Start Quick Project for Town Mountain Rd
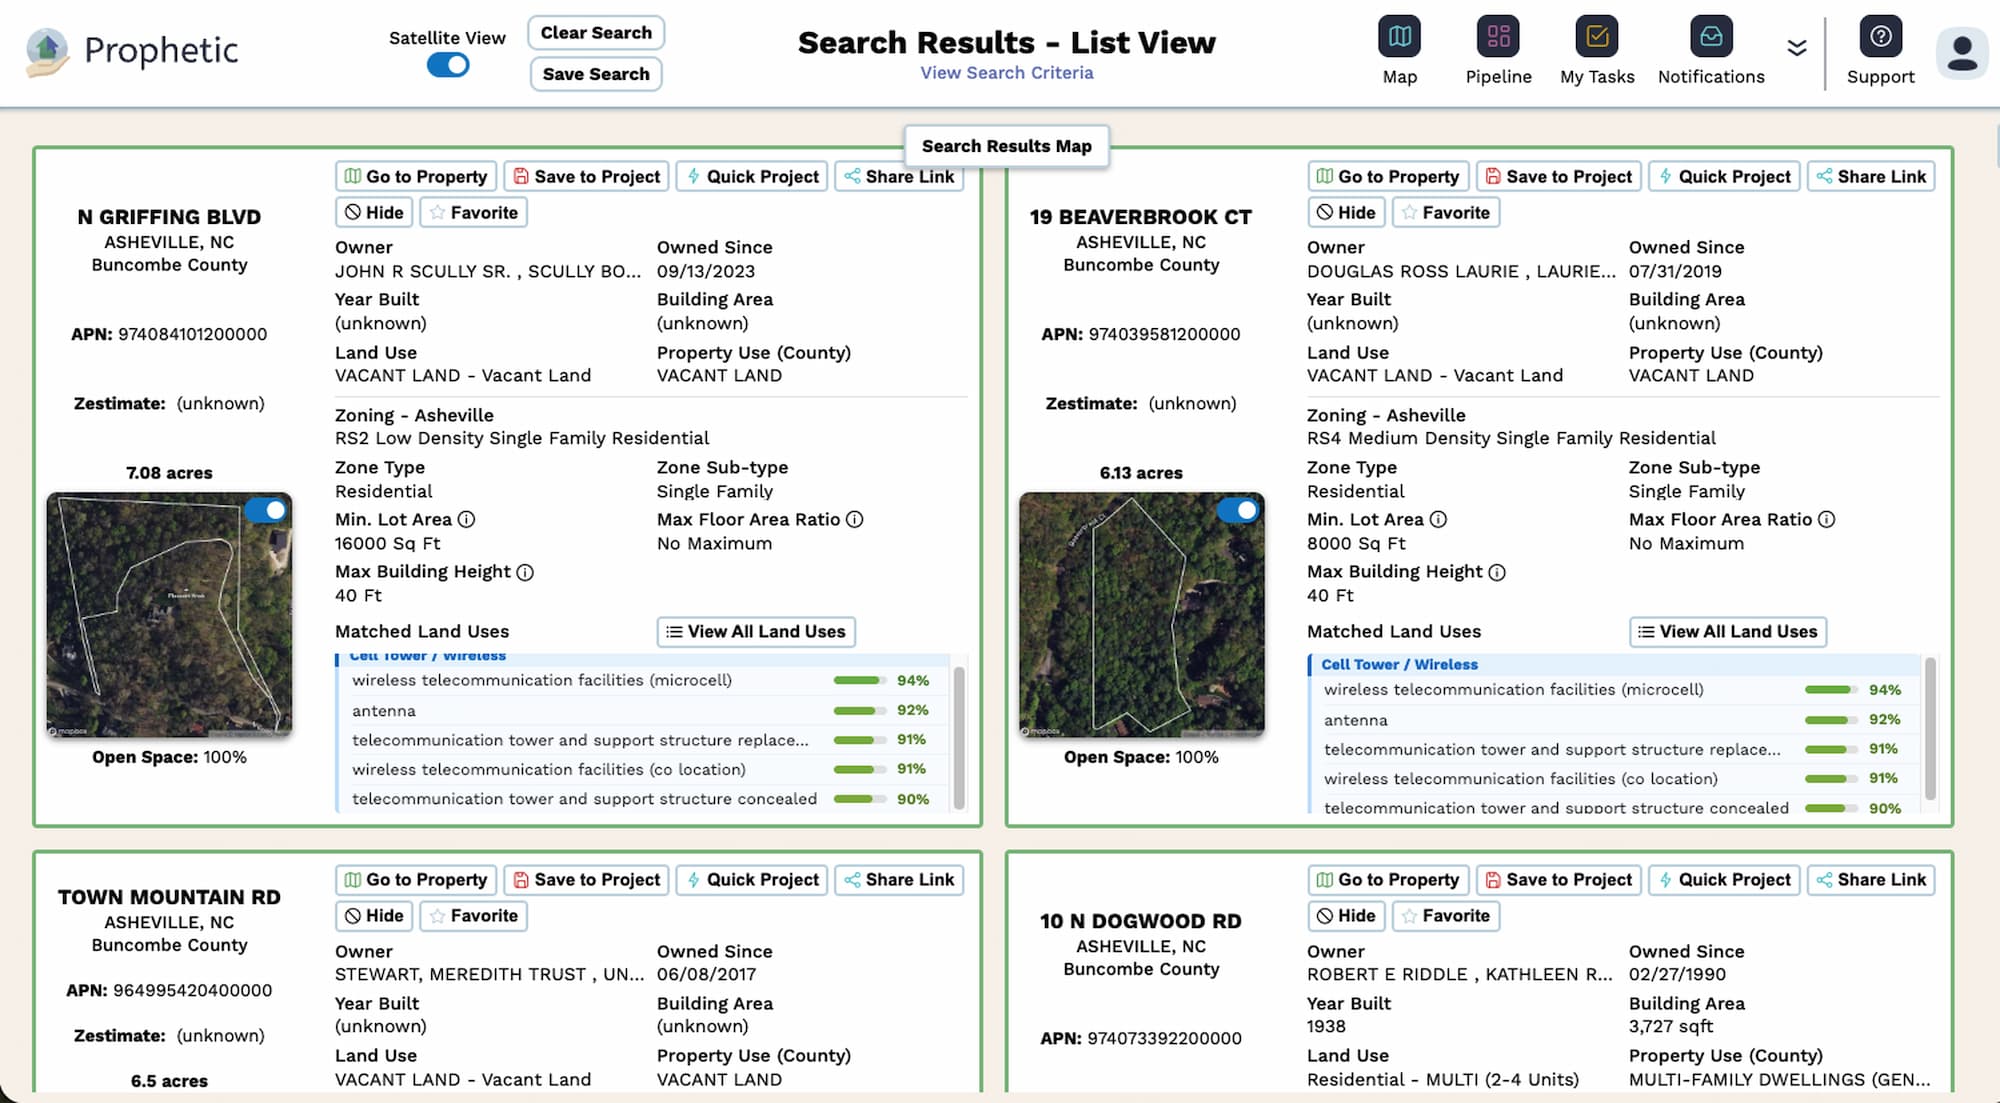The height and width of the screenshot is (1103, 2000). tap(752, 880)
